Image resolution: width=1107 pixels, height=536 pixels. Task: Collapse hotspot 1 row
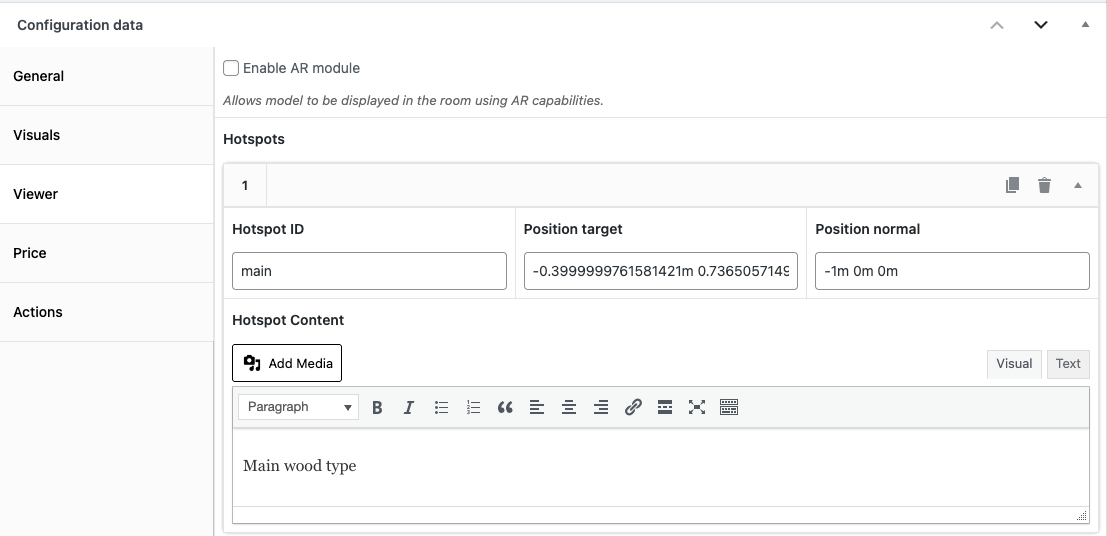(x=1077, y=185)
